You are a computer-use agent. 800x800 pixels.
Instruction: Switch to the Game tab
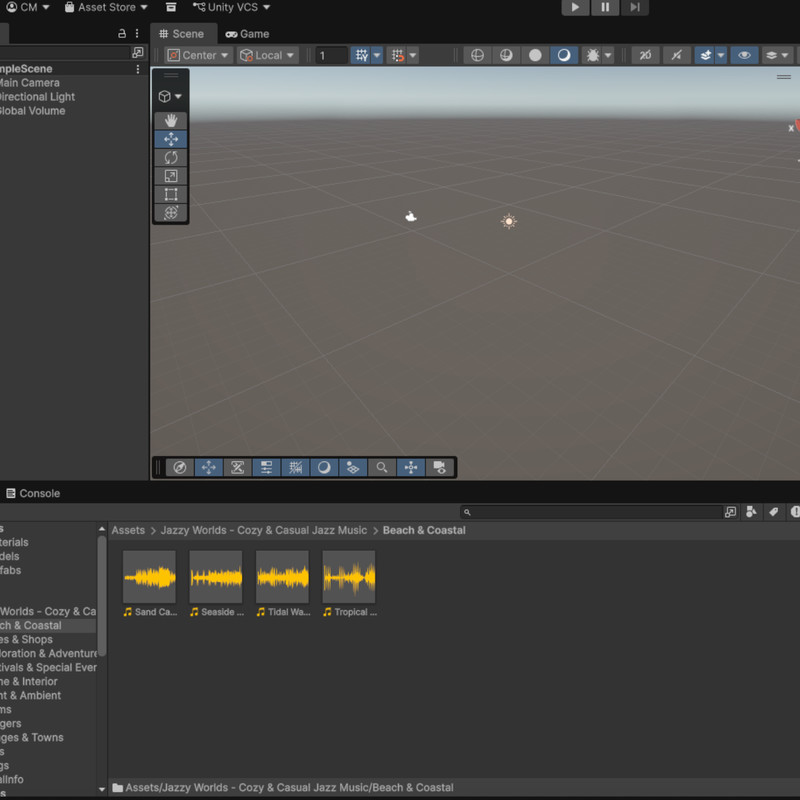pyautogui.click(x=247, y=34)
